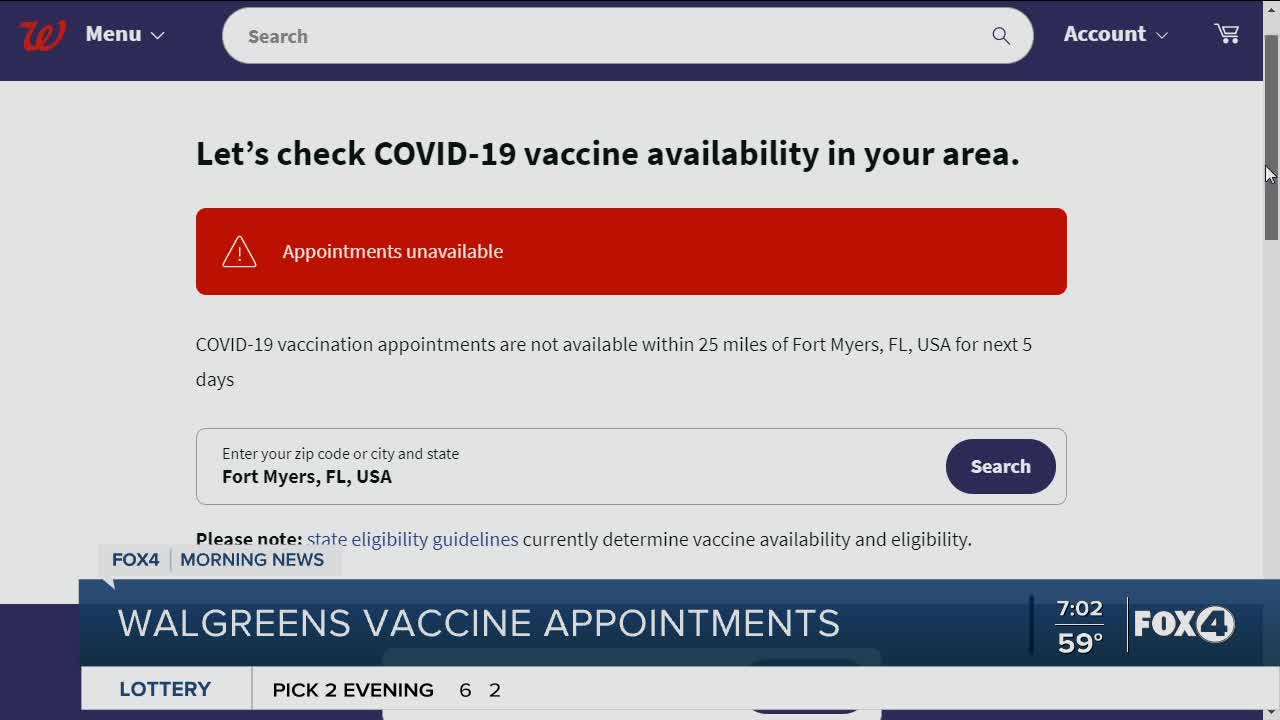
Task: Open state eligibility guidelines link
Action: (412, 539)
